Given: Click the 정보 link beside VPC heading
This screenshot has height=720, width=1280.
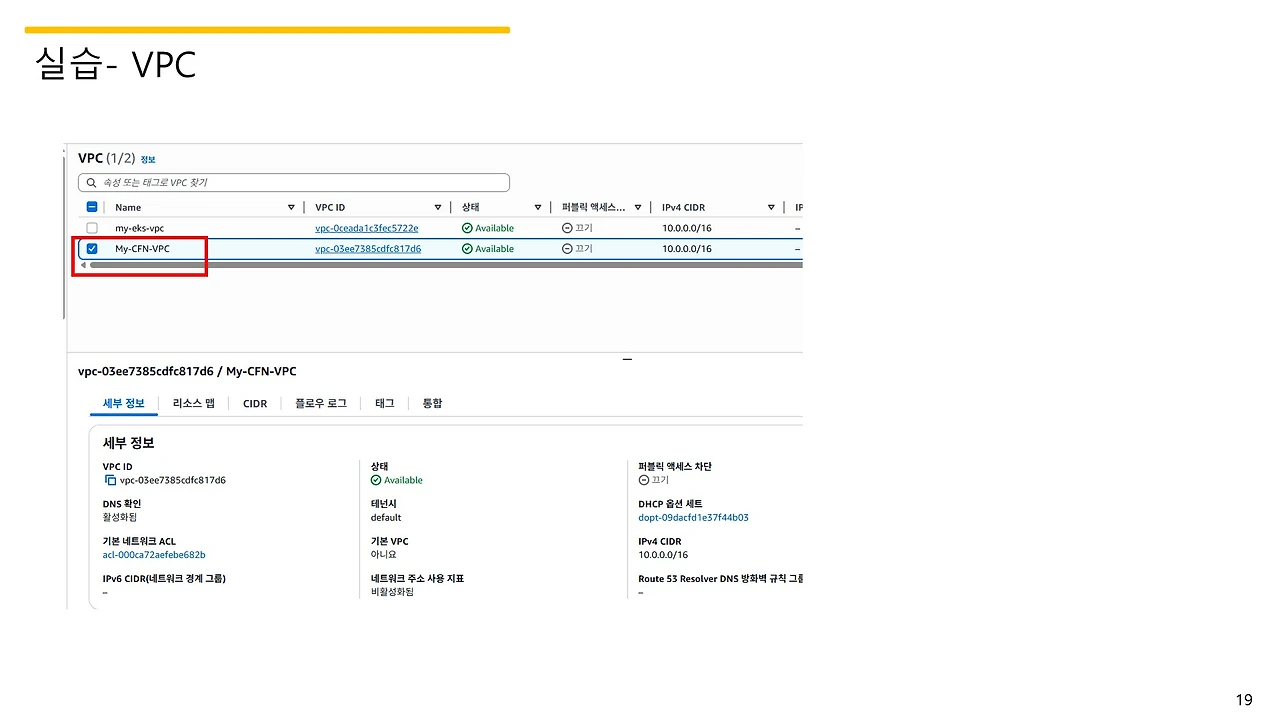Looking at the screenshot, I should 148,160.
